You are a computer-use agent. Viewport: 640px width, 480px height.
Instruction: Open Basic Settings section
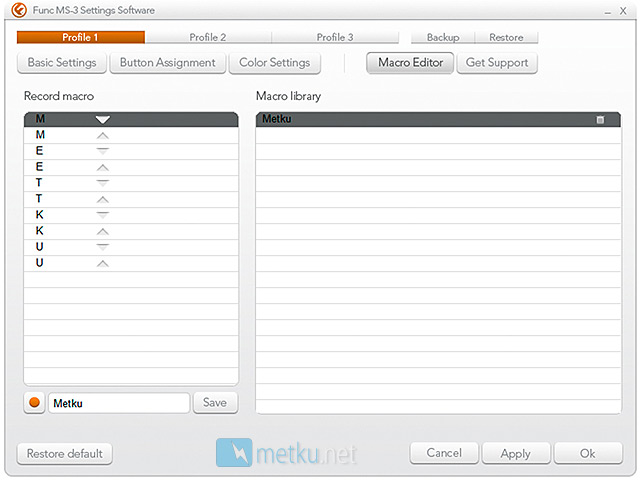pos(62,63)
